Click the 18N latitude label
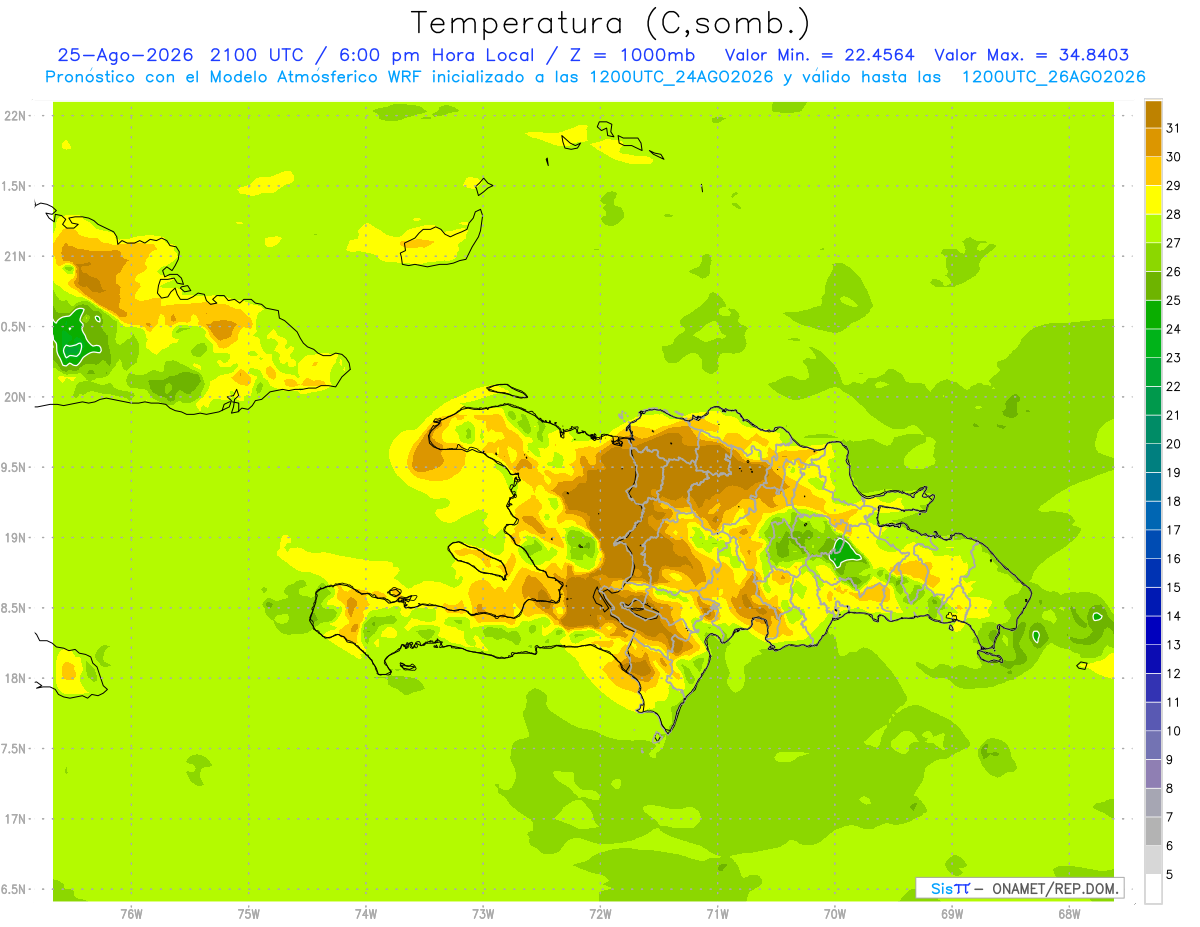The image size is (1200, 927). click(x=15, y=679)
